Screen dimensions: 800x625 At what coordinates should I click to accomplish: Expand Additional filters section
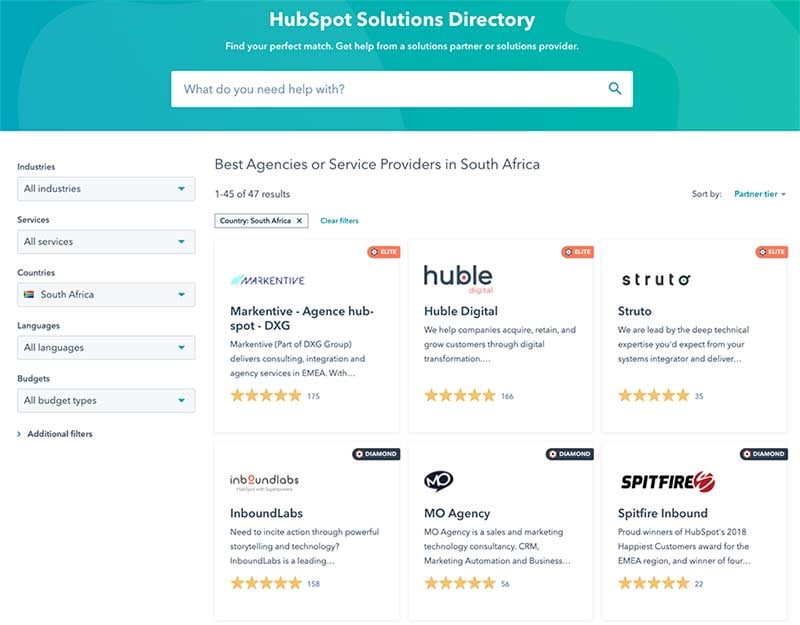(55, 434)
